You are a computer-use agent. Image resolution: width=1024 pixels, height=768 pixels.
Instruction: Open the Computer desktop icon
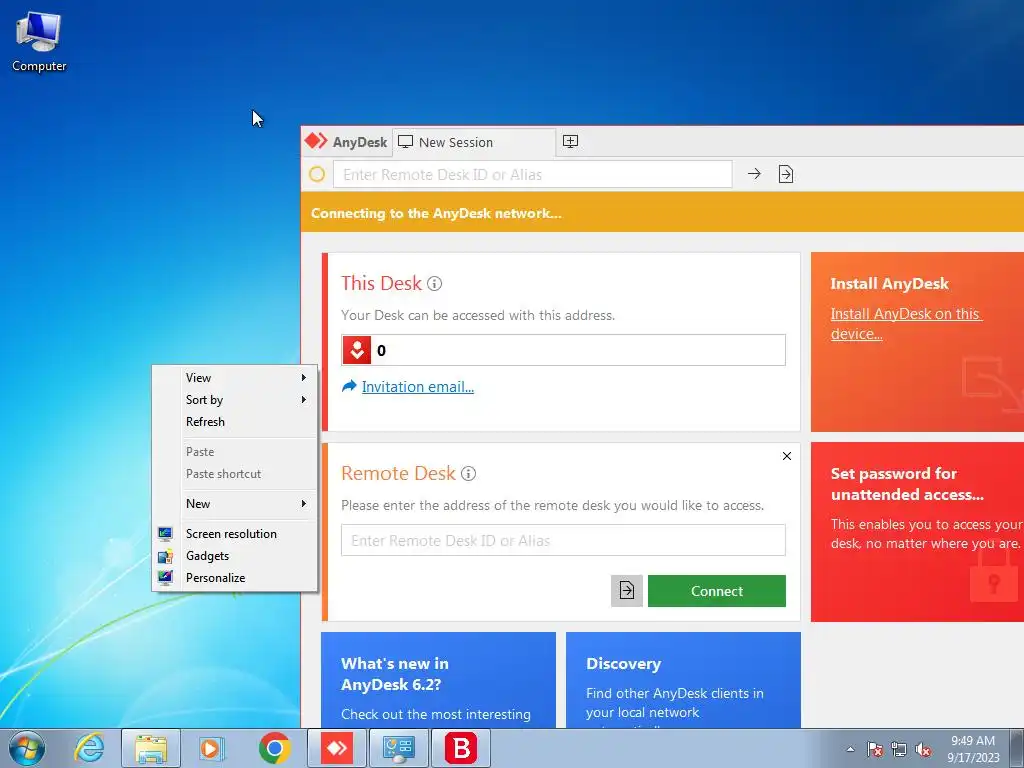39,41
